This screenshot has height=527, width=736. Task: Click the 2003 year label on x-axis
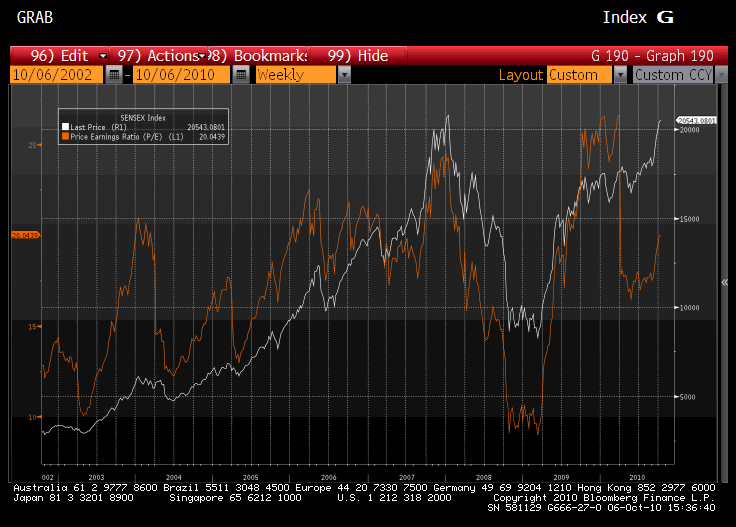tap(96, 477)
